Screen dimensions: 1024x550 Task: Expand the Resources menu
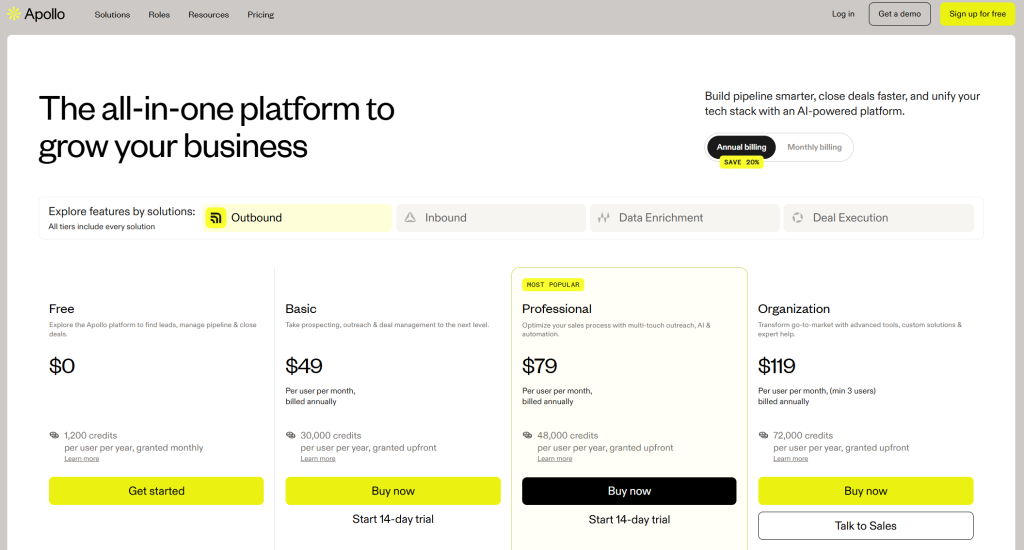pos(208,15)
